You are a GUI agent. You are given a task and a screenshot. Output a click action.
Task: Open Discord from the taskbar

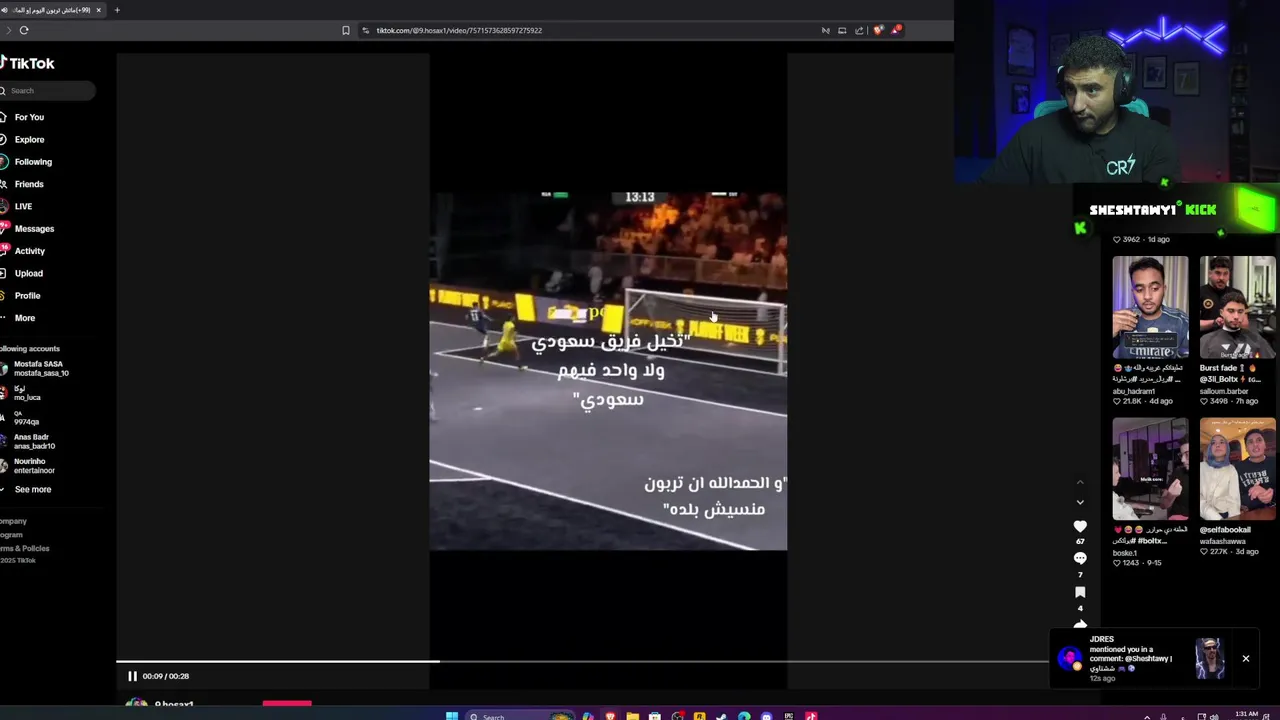[x=766, y=716]
